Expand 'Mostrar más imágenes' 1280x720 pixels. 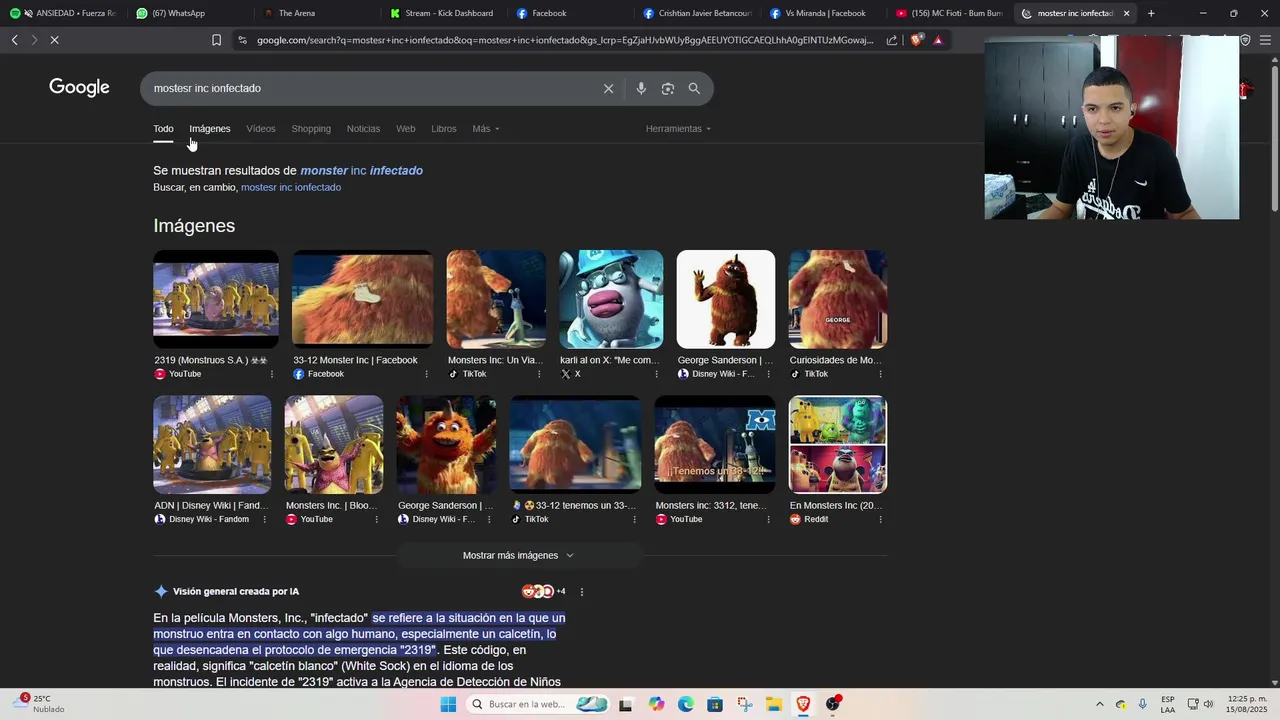coord(518,555)
